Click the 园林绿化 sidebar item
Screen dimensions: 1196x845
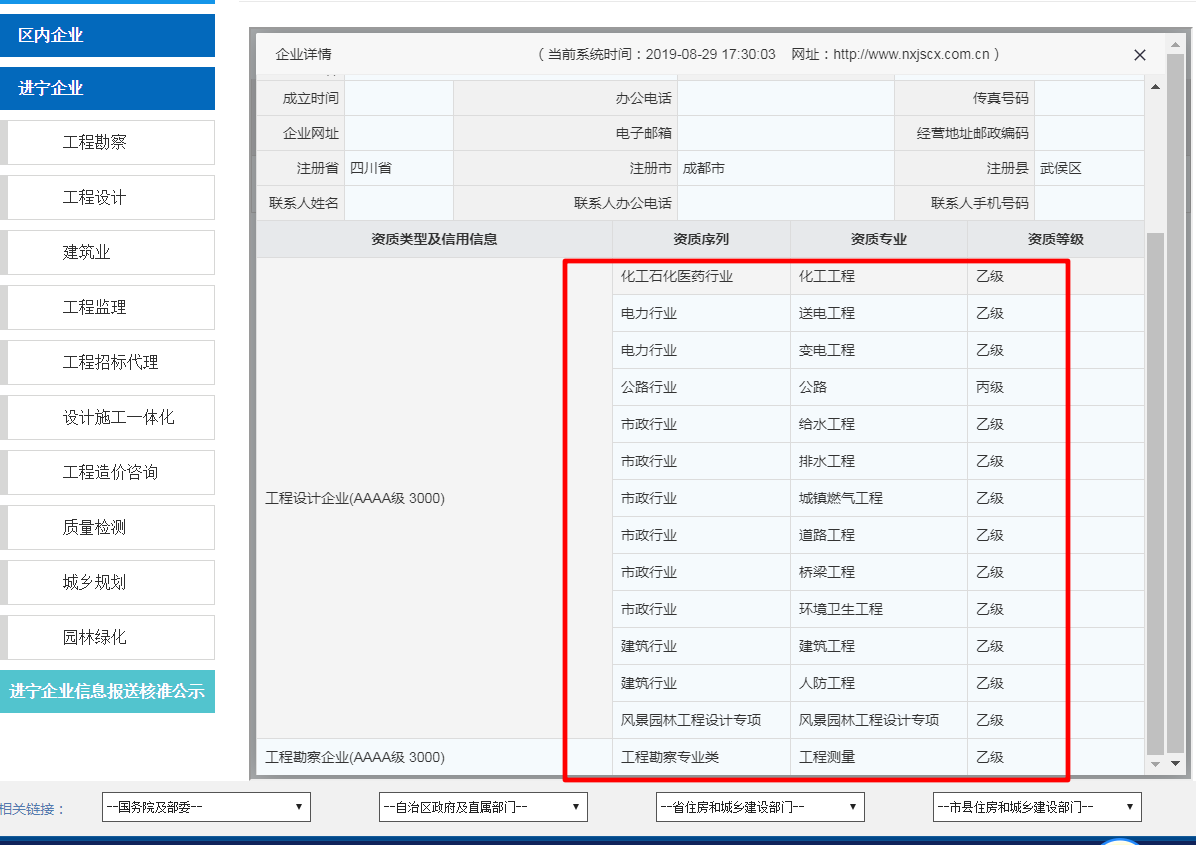(108, 638)
